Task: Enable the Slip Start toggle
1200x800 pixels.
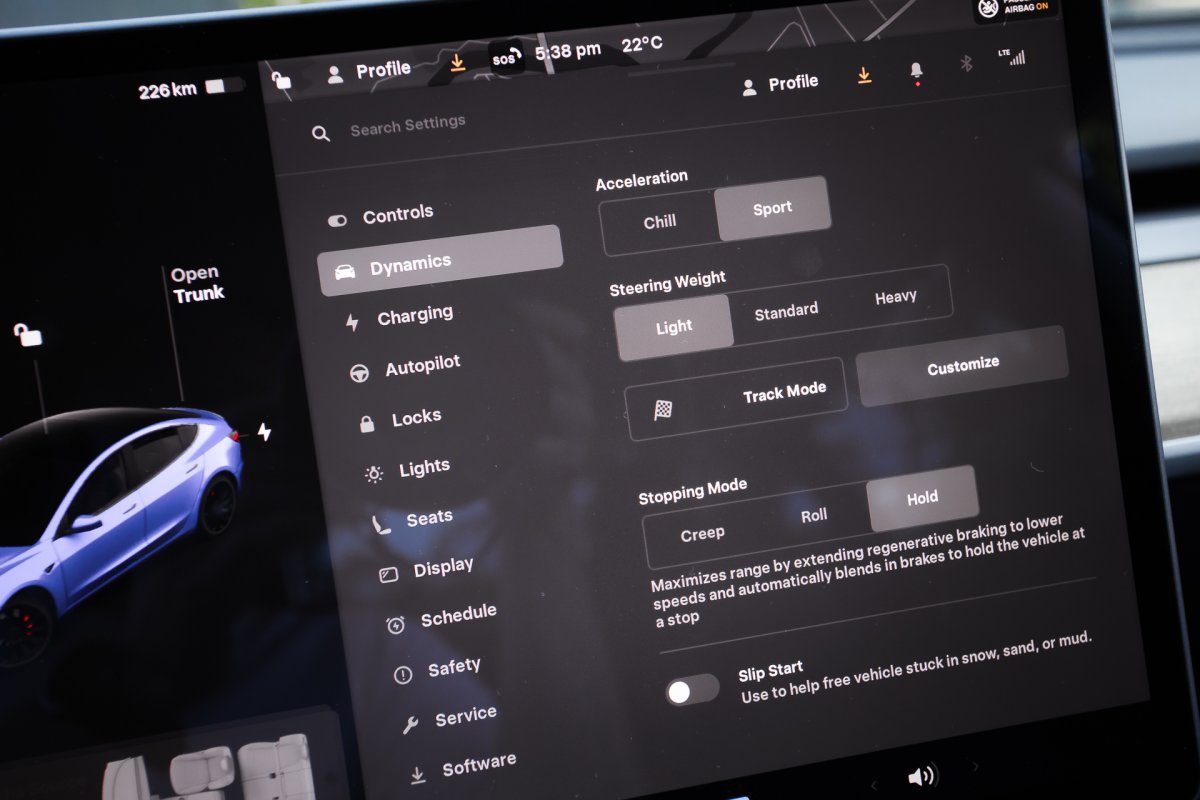Action: (x=693, y=690)
